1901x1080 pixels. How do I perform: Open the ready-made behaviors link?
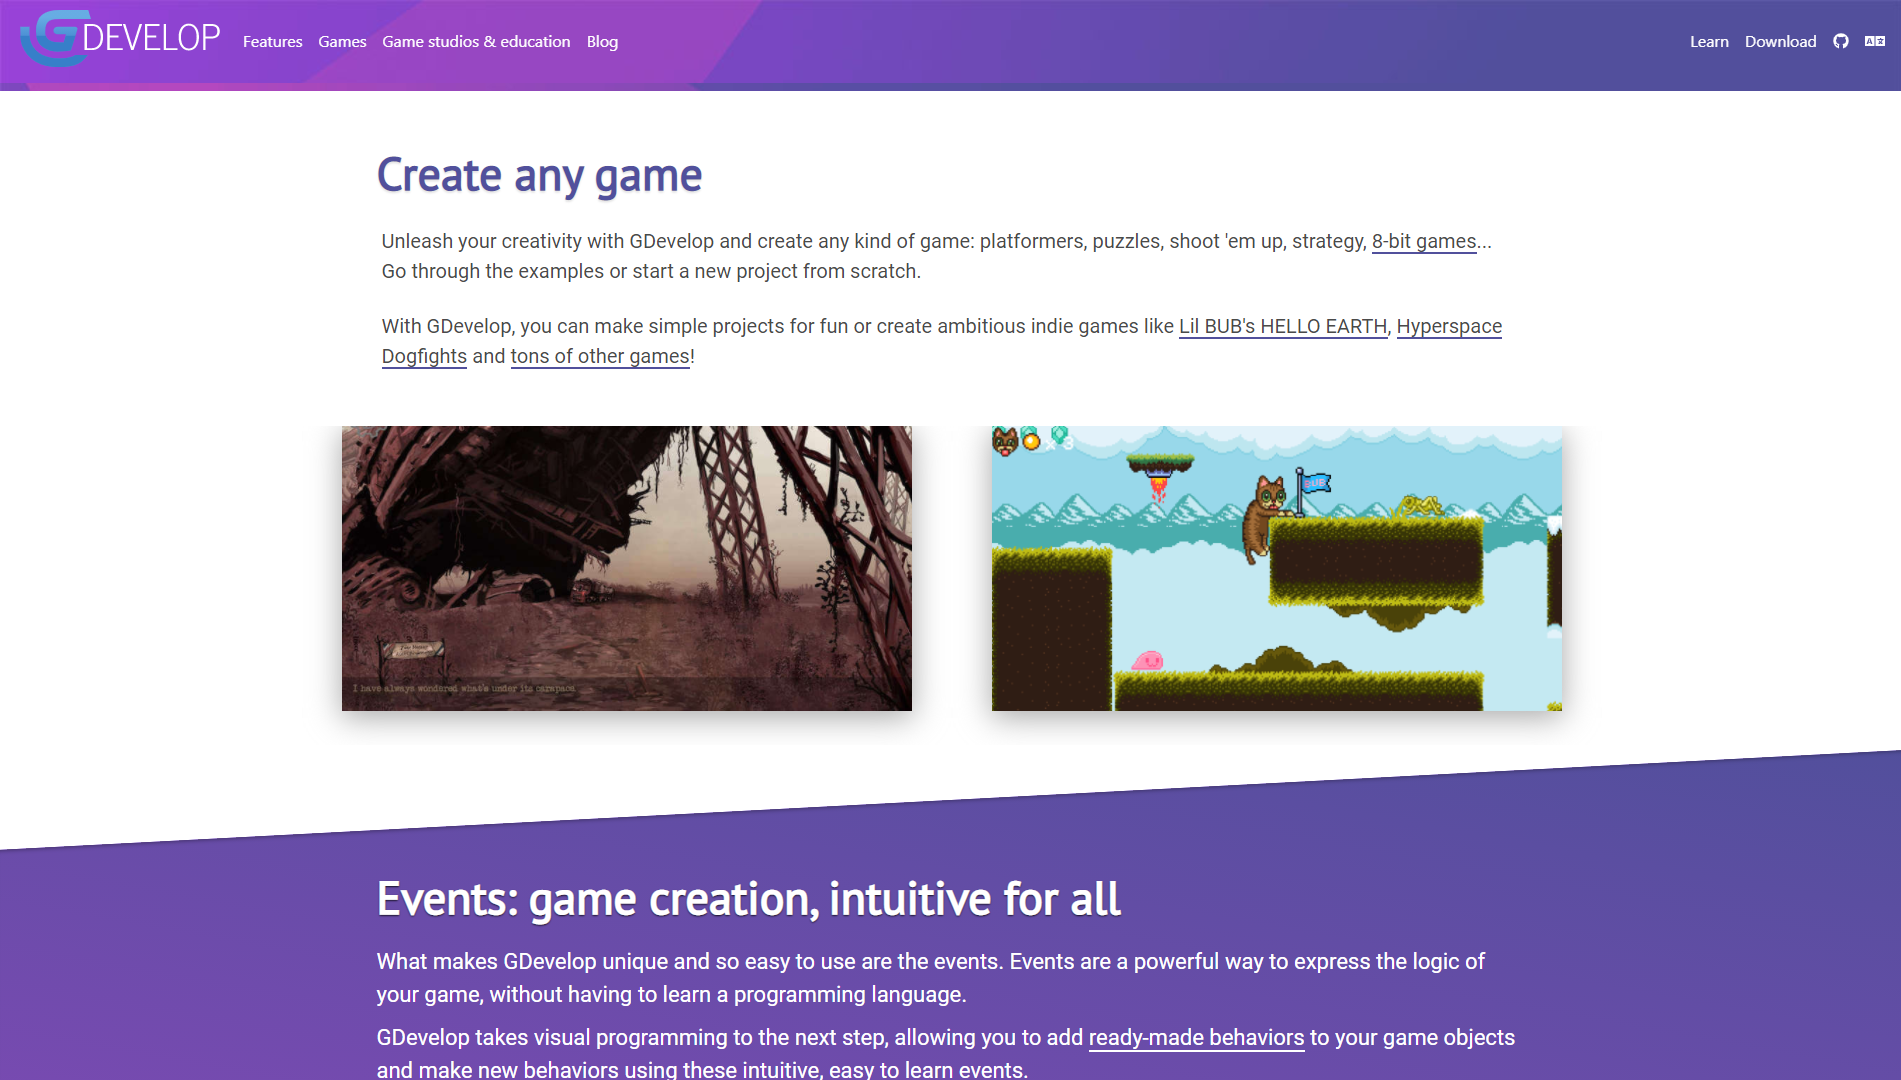(x=1196, y=1037)
